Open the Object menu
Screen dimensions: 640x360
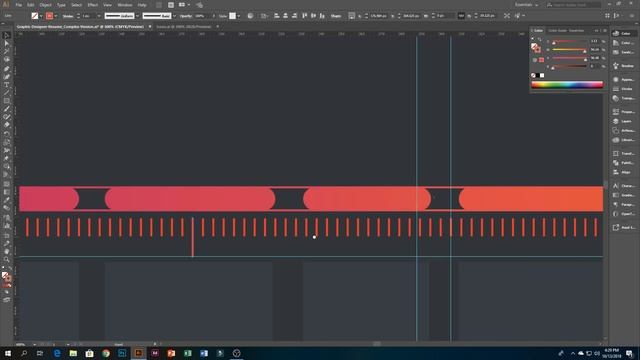tap(46, 5)
